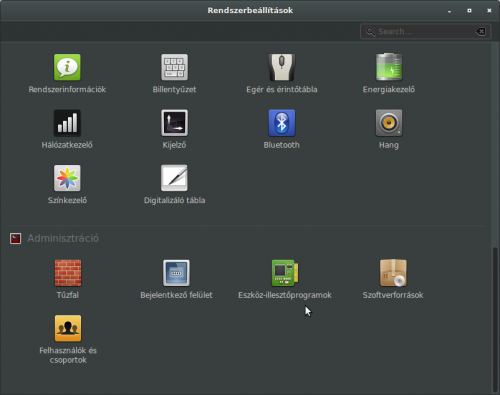This screenshot has height=395, width=500.
Task: Click the Bejelentkező felület text label
Action: point(176,295)
